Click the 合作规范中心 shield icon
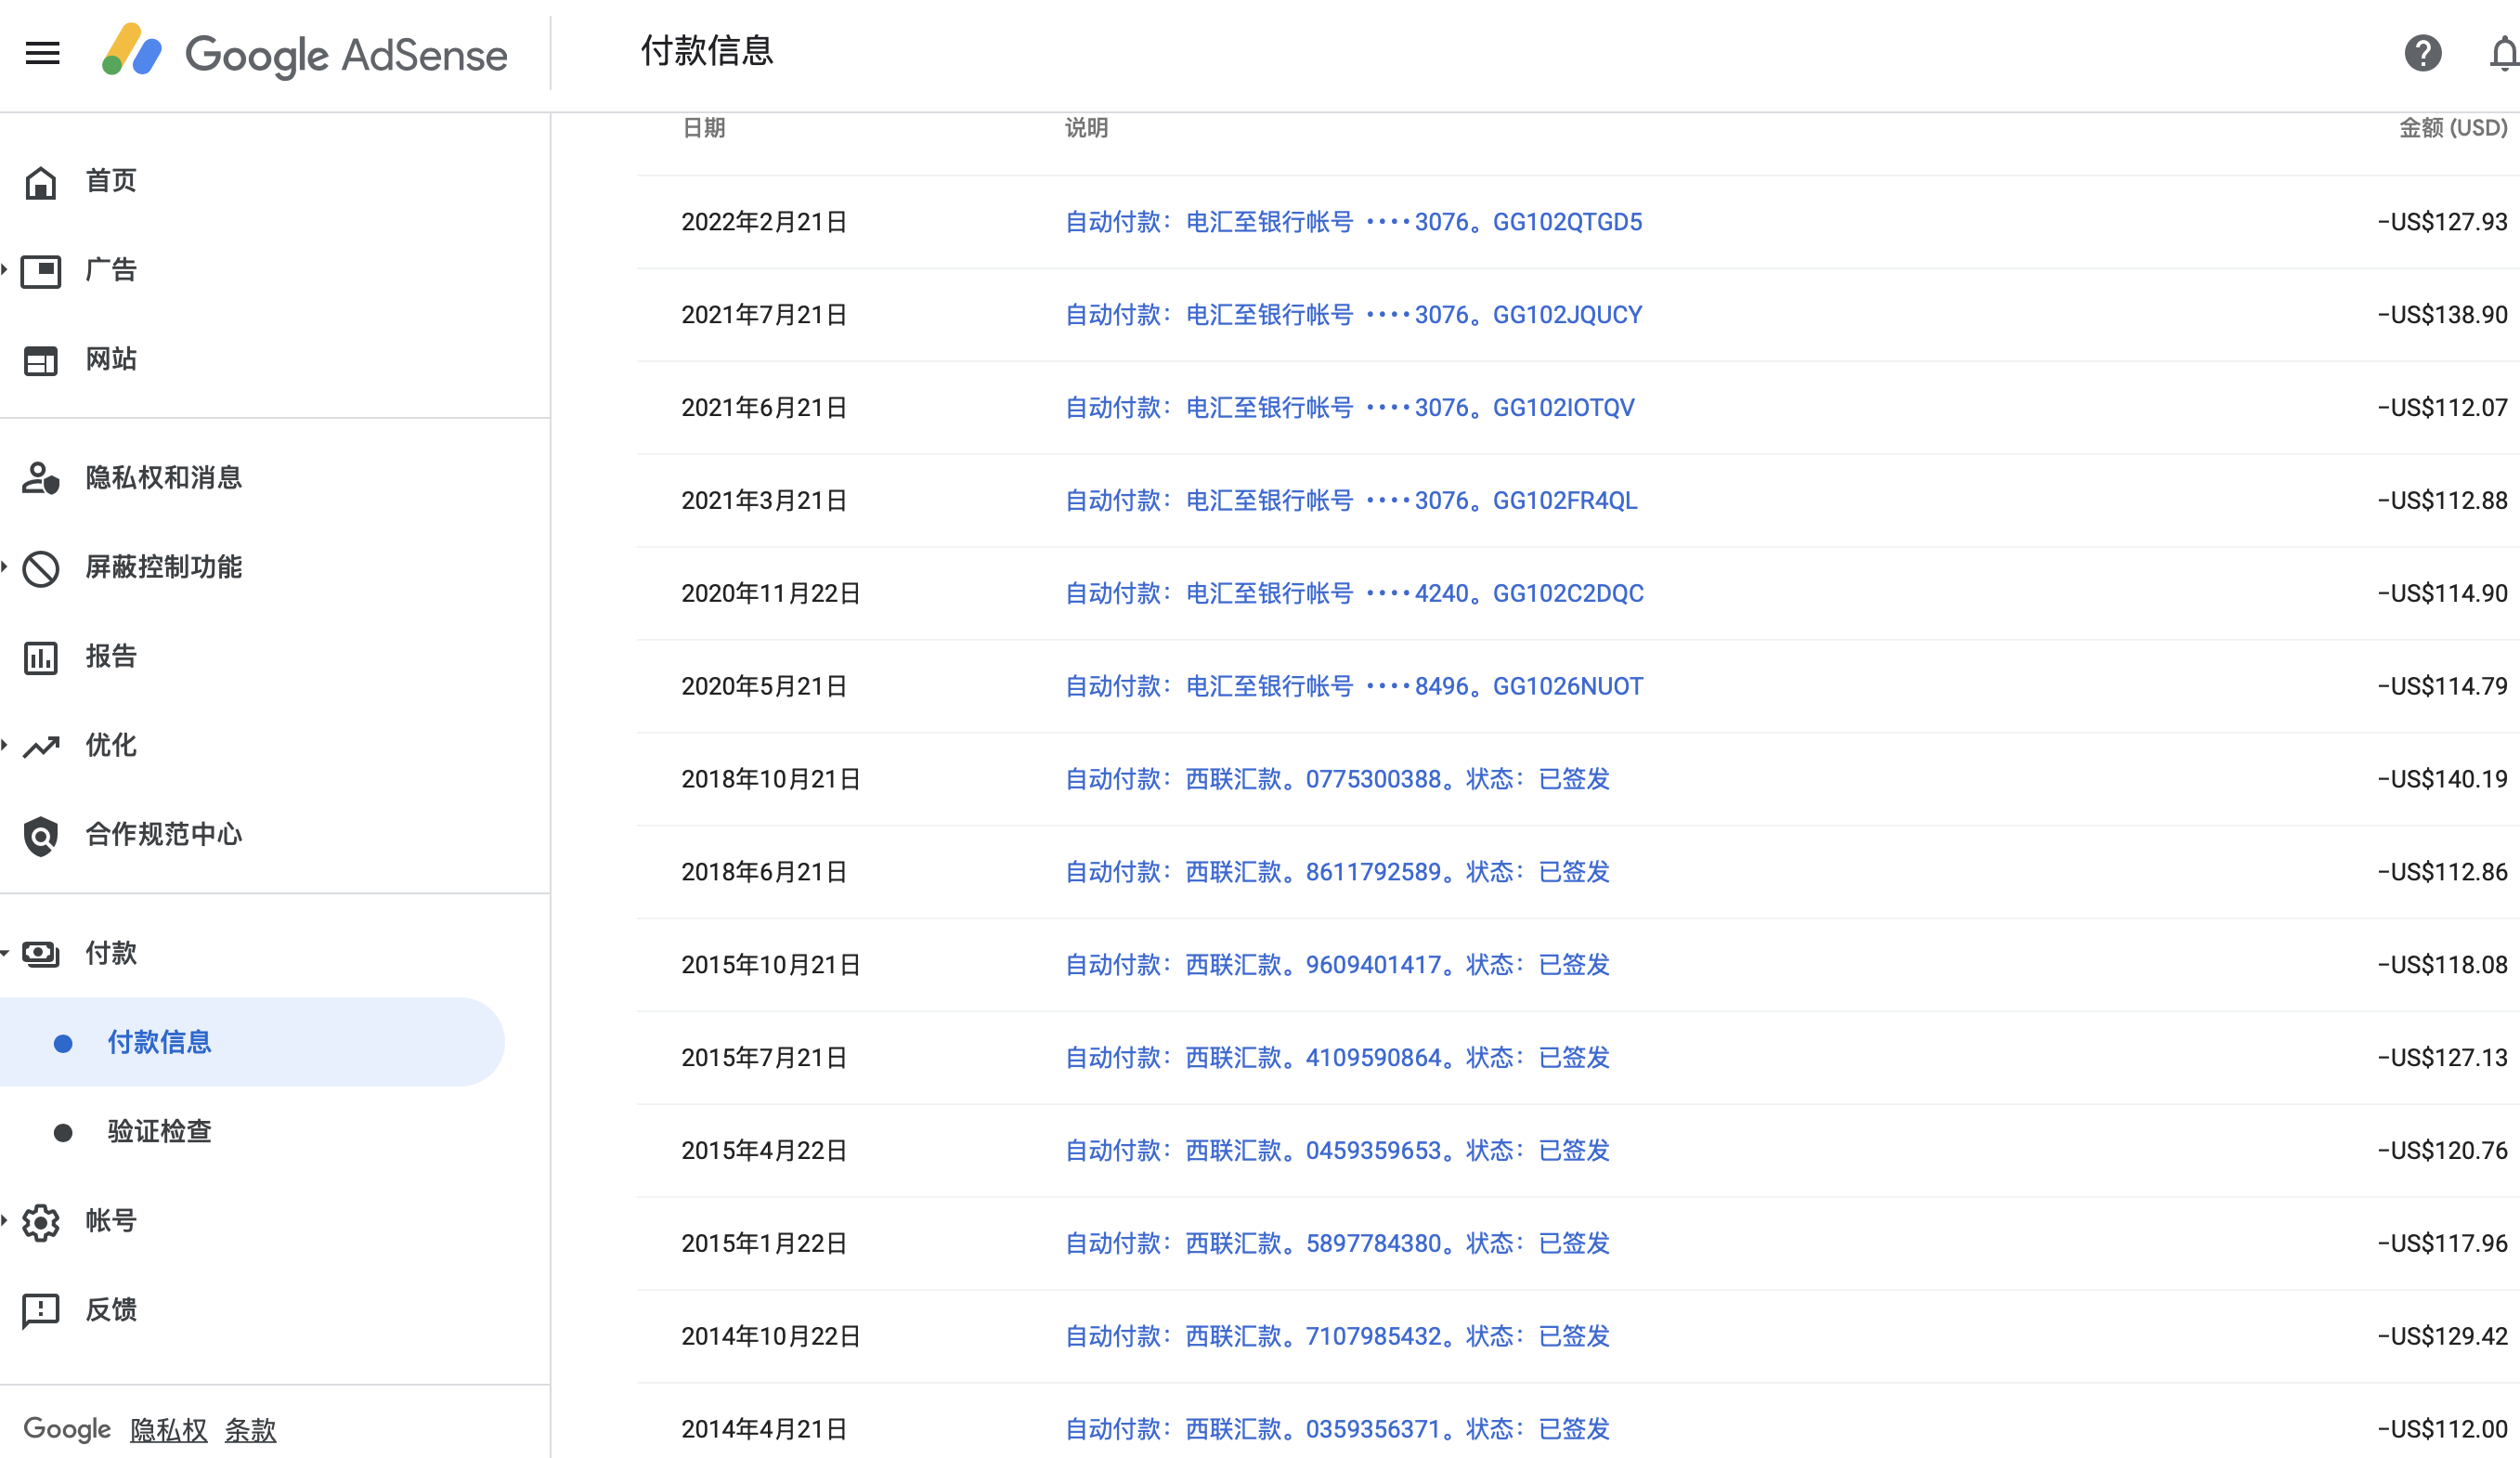 (x=41, y=835)
